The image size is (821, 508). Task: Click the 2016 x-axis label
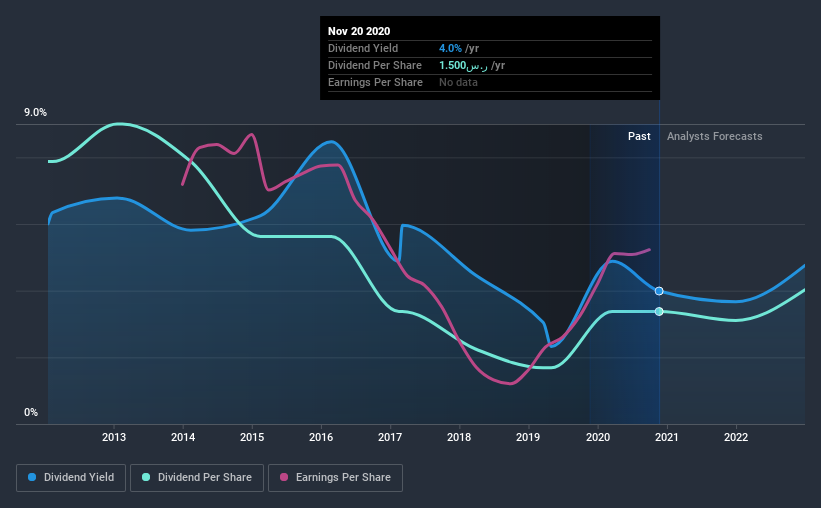(x=321, y=437)
